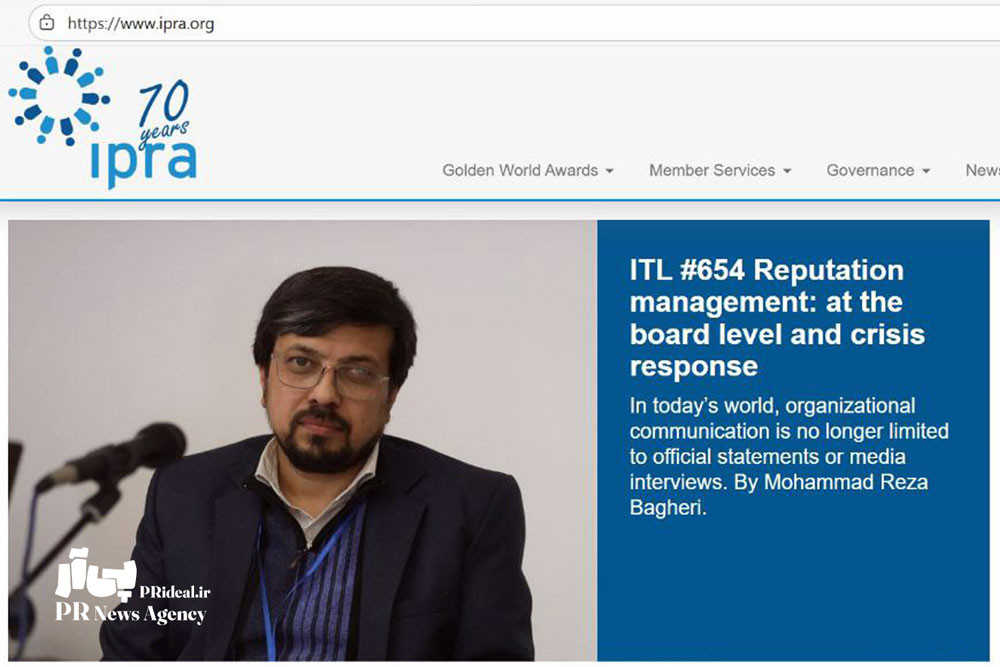Open the Golden World Awards menu
The height and width of the screenshot is (667, 1000).
[x=520, y=171]
